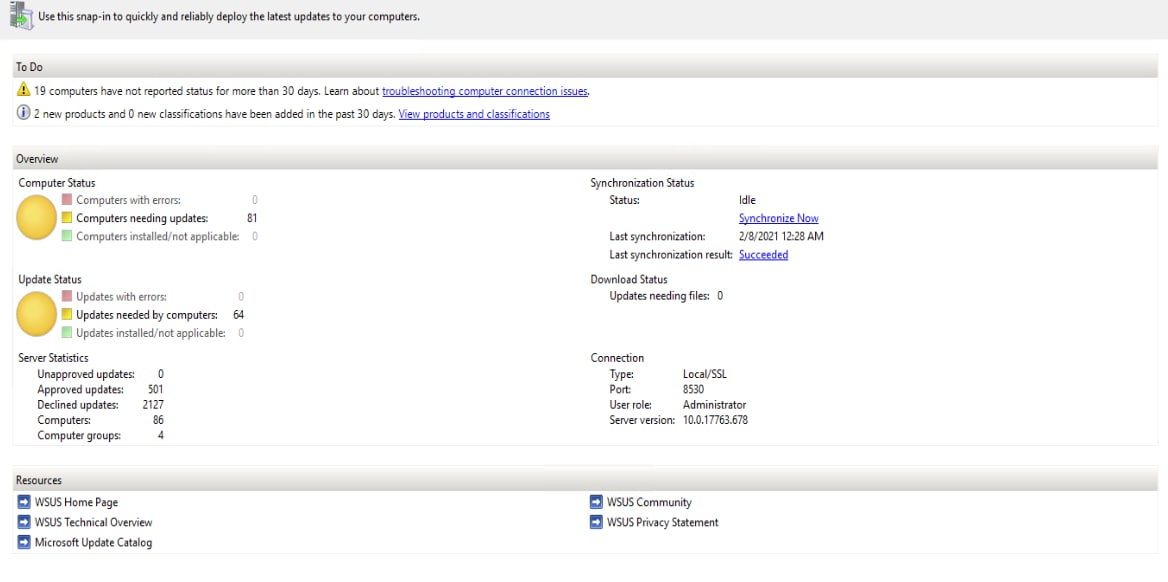Click the Overview section header

(585, 159)
